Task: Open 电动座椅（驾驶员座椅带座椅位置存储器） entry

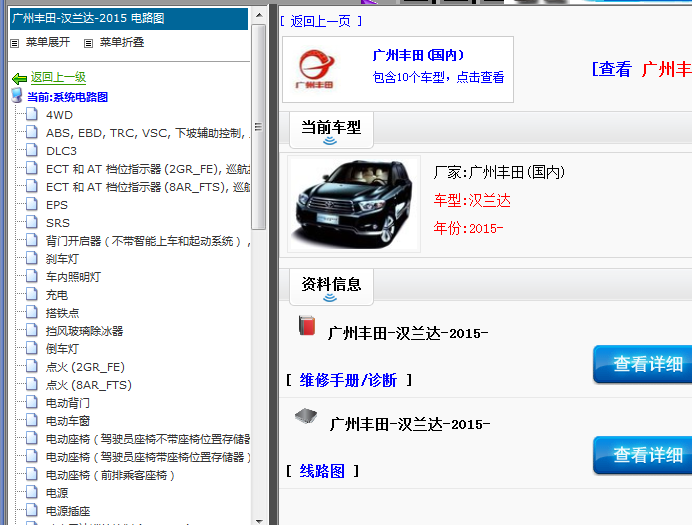Action: pyautogui.click(x=148, y=457)
